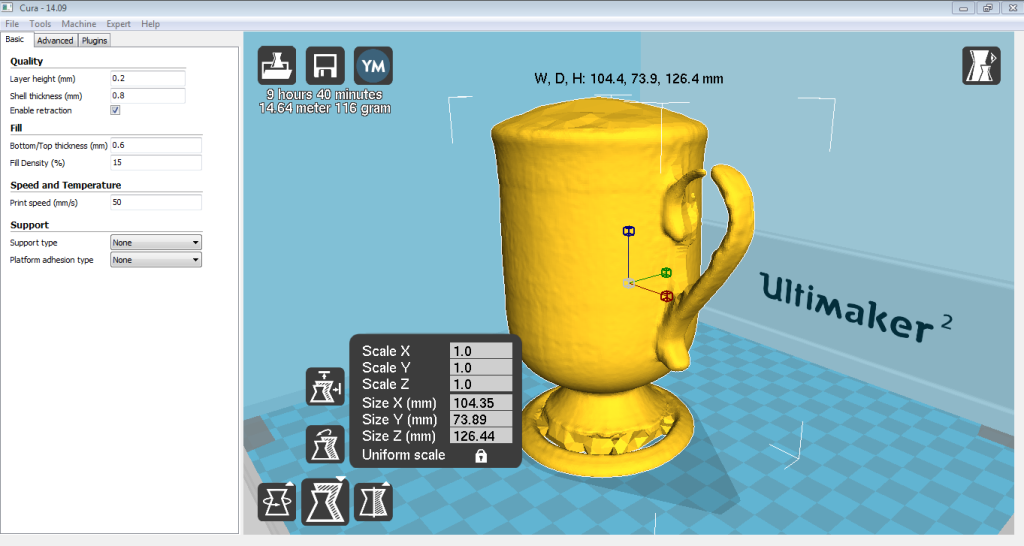Click the Save toolpath floppy icon
The image size is (1024, 546).
(x=325, y=65)
